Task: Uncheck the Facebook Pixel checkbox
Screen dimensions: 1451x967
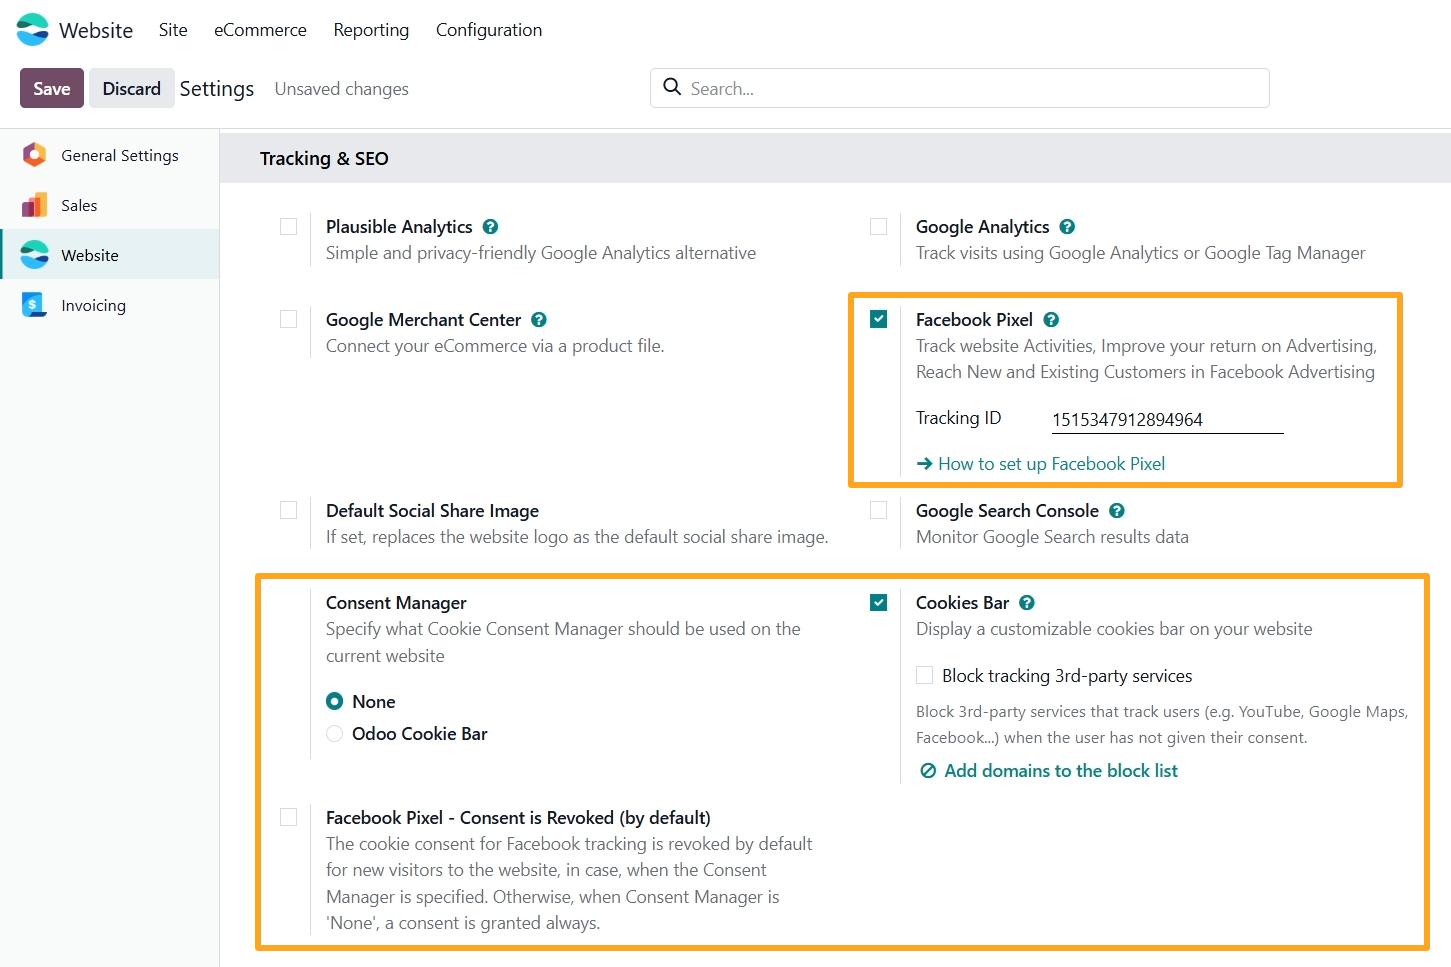Action: point(879,320)
